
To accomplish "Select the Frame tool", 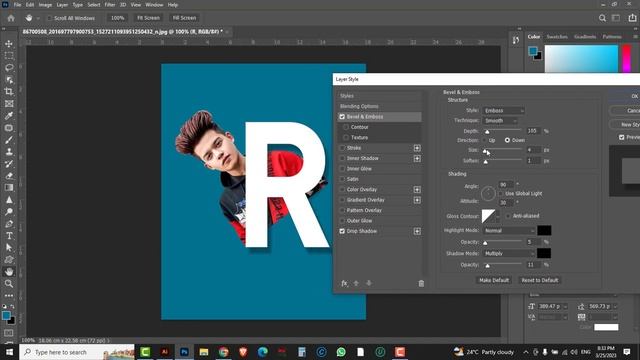I will click(9, 104).
